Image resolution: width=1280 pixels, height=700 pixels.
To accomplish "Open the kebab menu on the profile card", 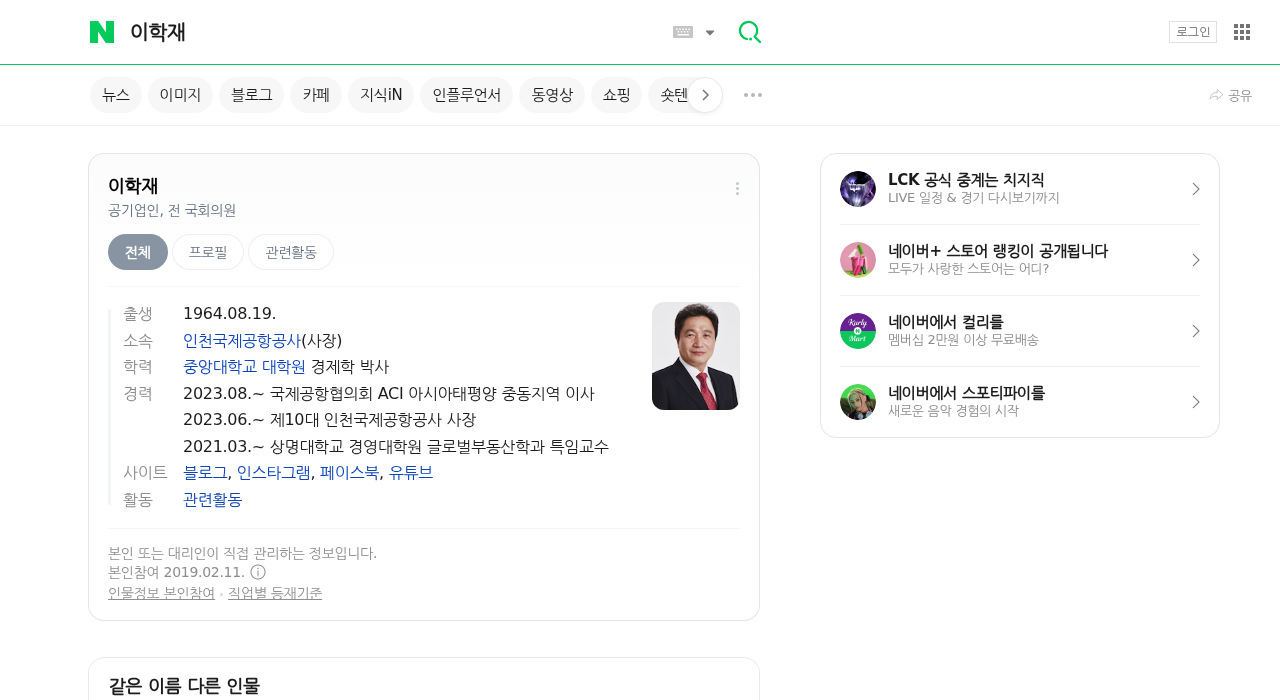I will click(736, 188).
